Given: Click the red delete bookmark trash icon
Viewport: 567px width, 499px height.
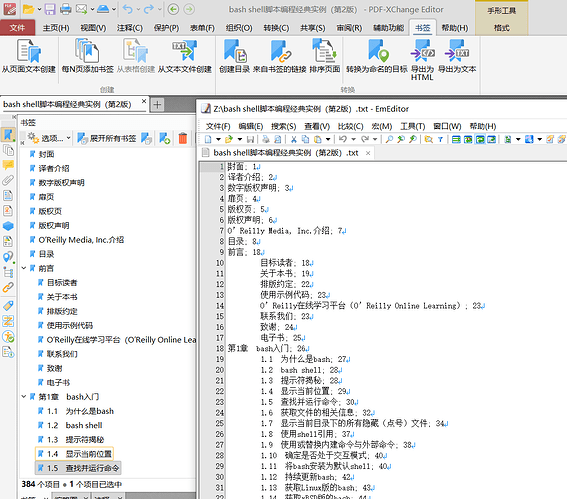Looking at the screenshot, I should (x=183, y=138).
